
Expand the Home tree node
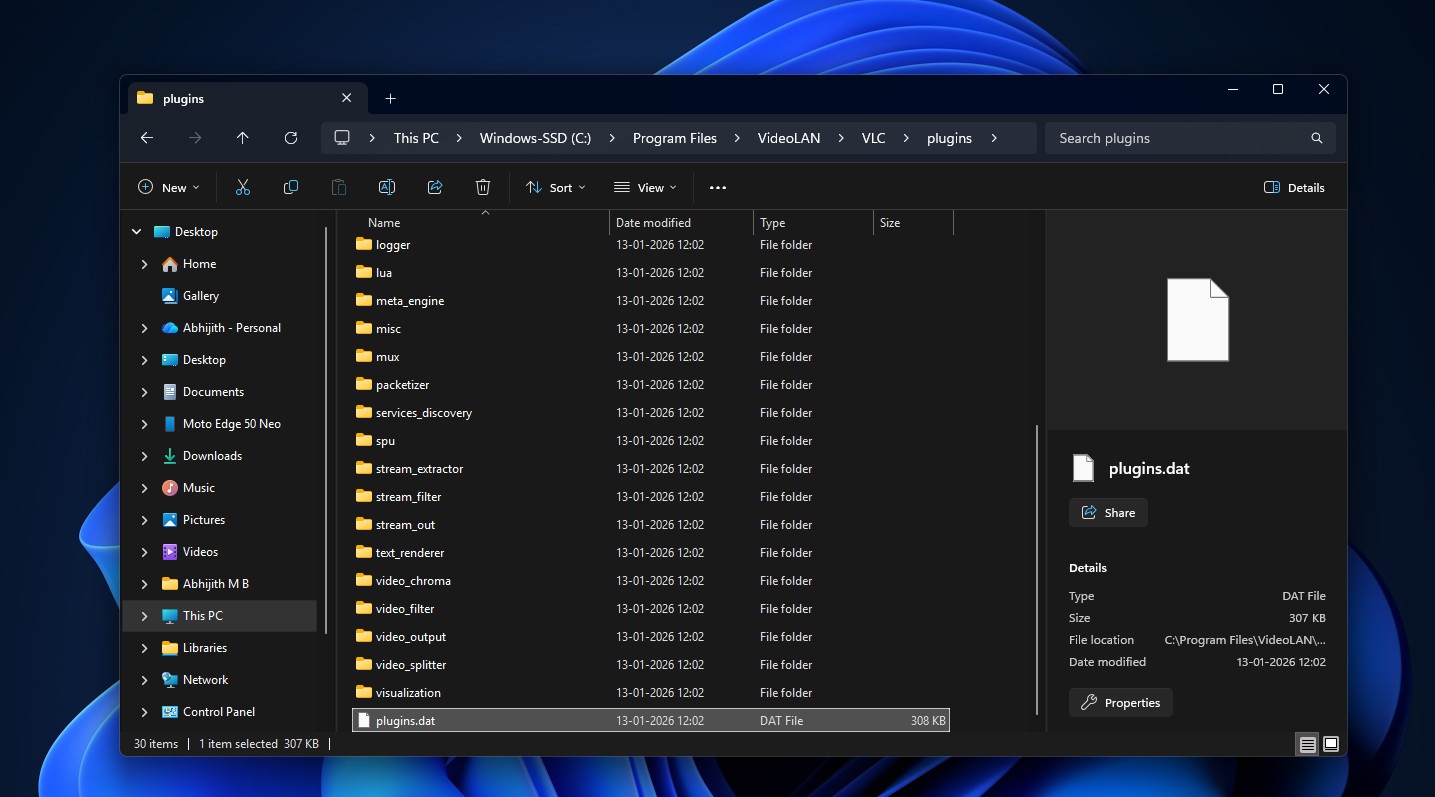(145, 264)
